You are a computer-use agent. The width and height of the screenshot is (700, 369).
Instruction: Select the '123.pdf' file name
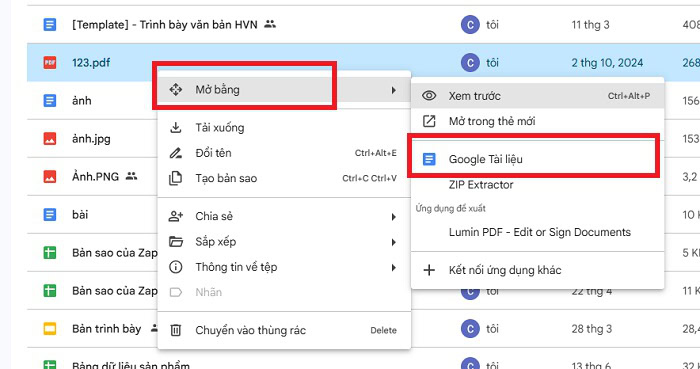point(91,62)
